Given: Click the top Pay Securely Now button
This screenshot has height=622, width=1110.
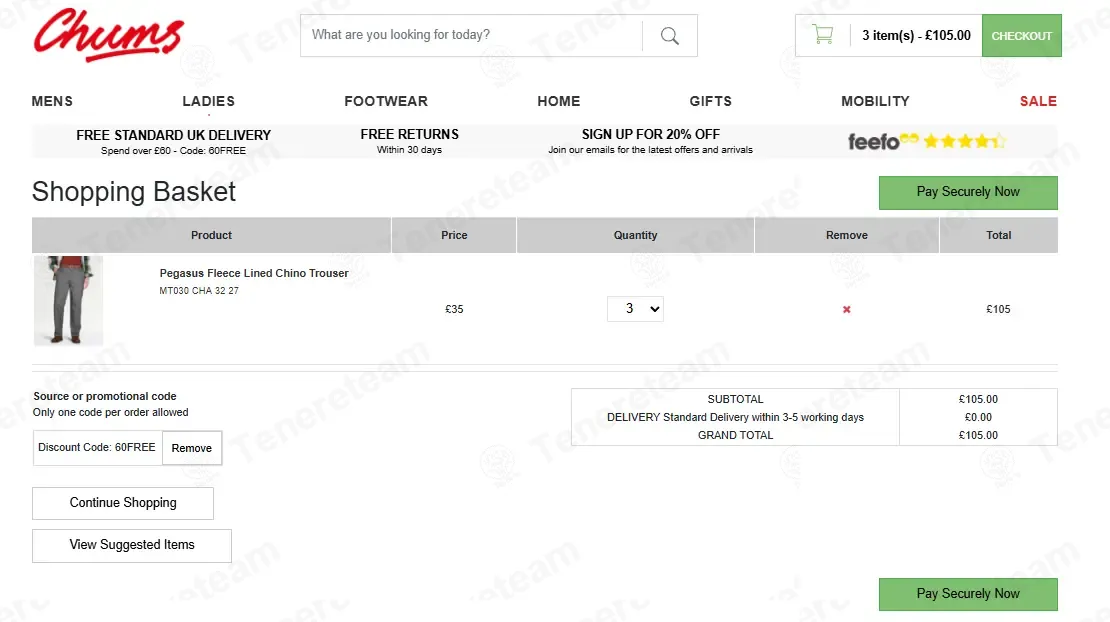Looking at the screenshot, I should [x=968, y=192].
